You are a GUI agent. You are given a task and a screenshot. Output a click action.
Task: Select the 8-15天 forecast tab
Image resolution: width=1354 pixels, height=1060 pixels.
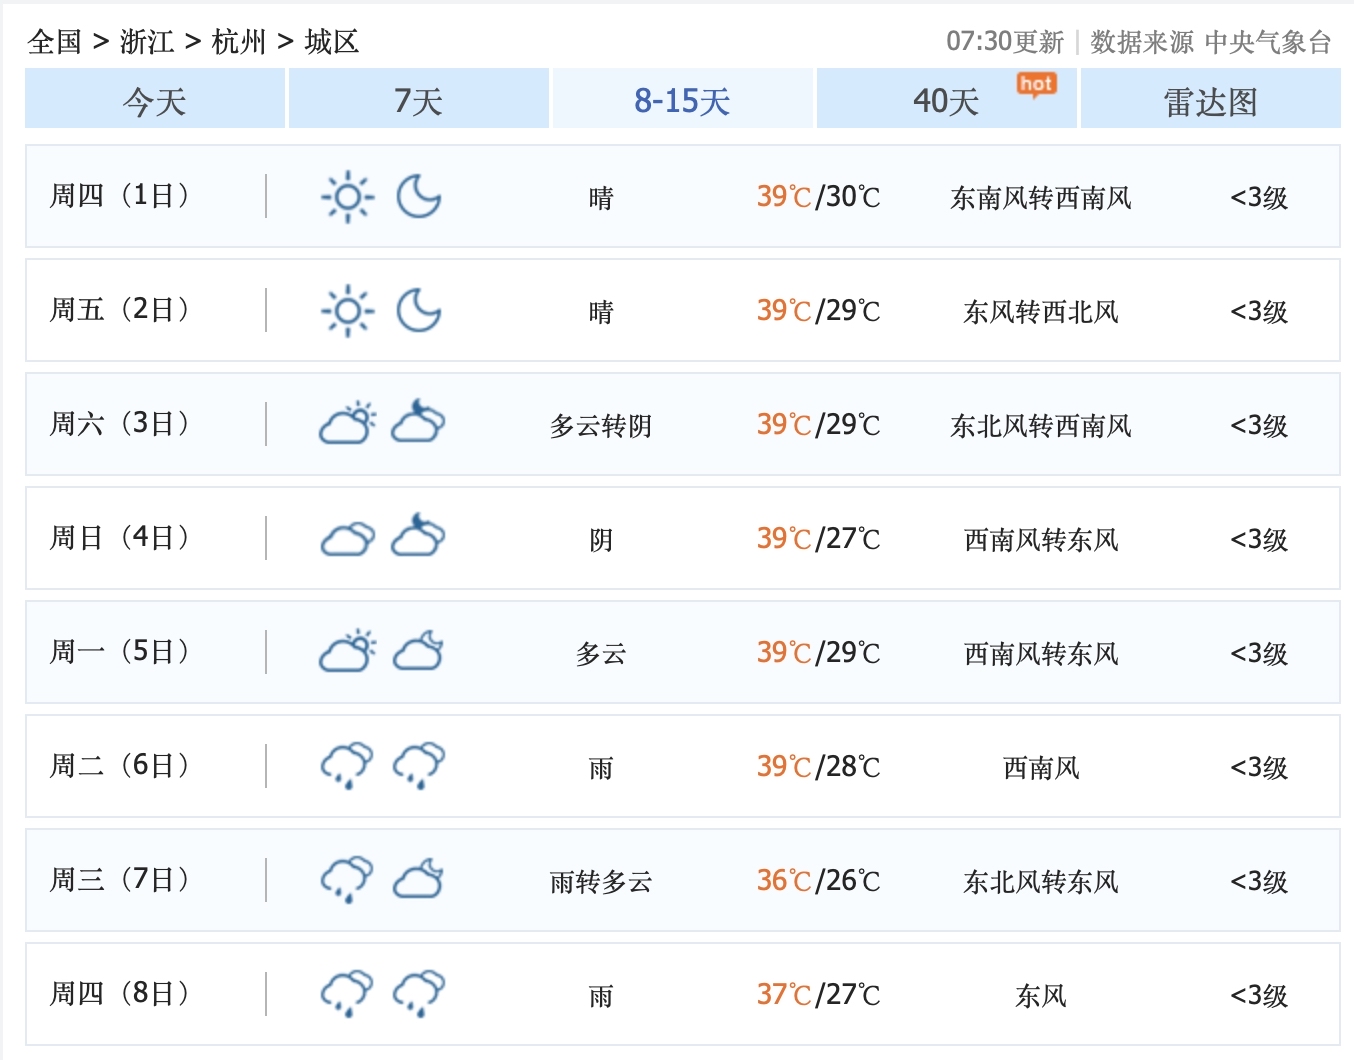click(x=683, y=98)
